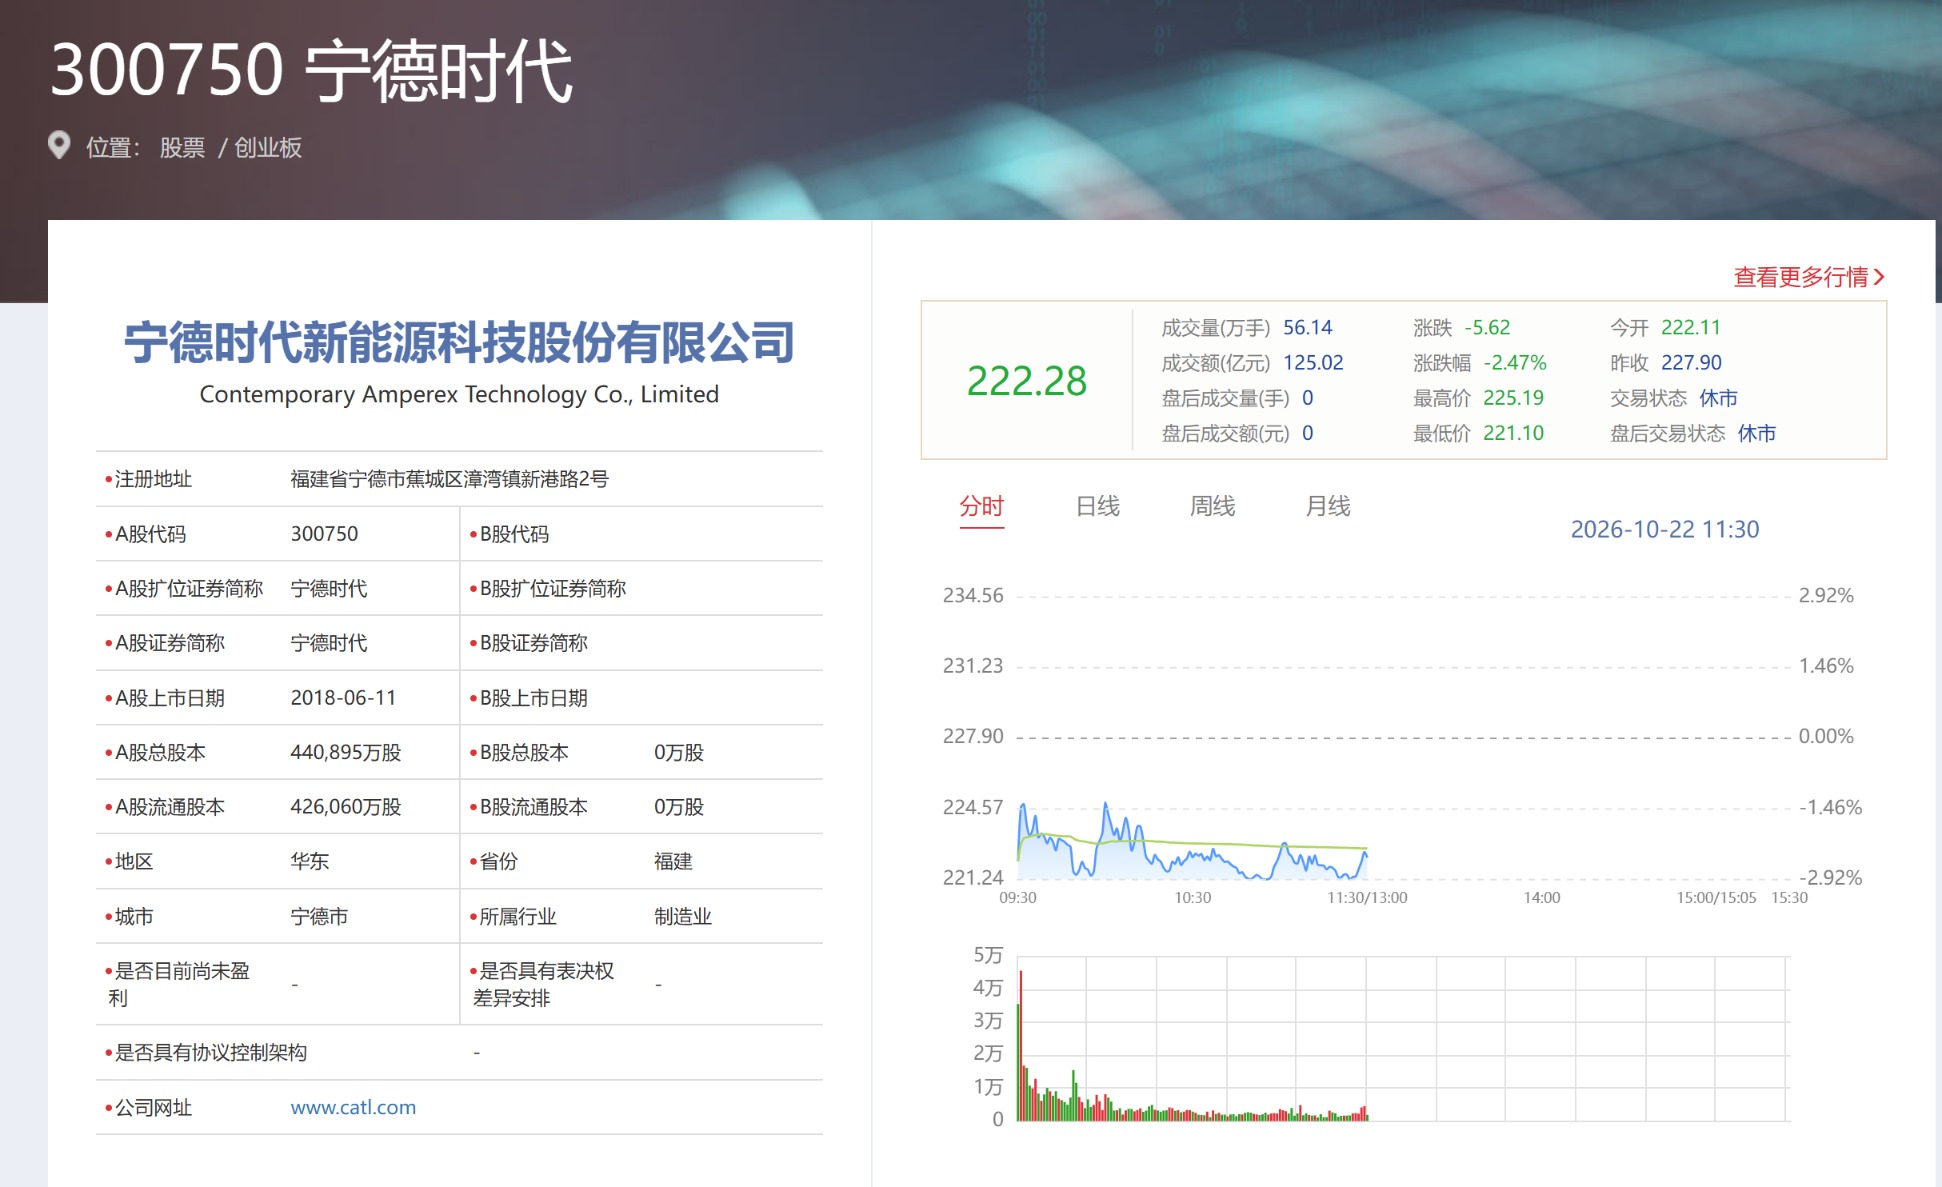Click the 盘后交易状态 value 休市
1942x1187 pixels.
[x=1756, y=433]
